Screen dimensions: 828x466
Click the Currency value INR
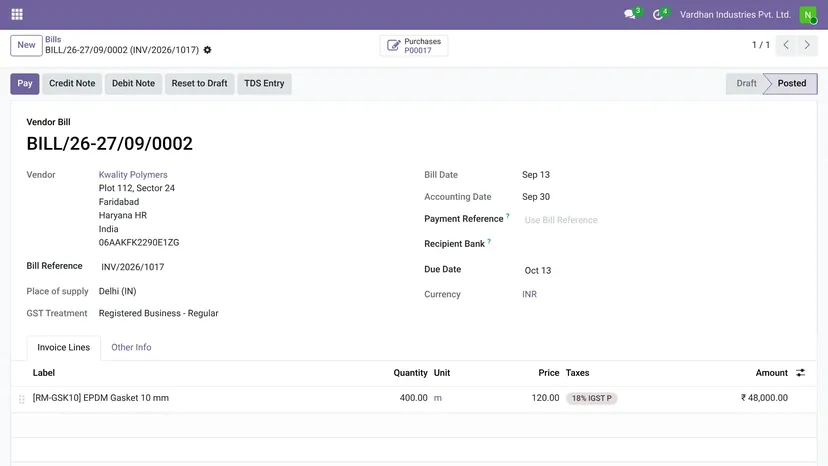point(529,294)
